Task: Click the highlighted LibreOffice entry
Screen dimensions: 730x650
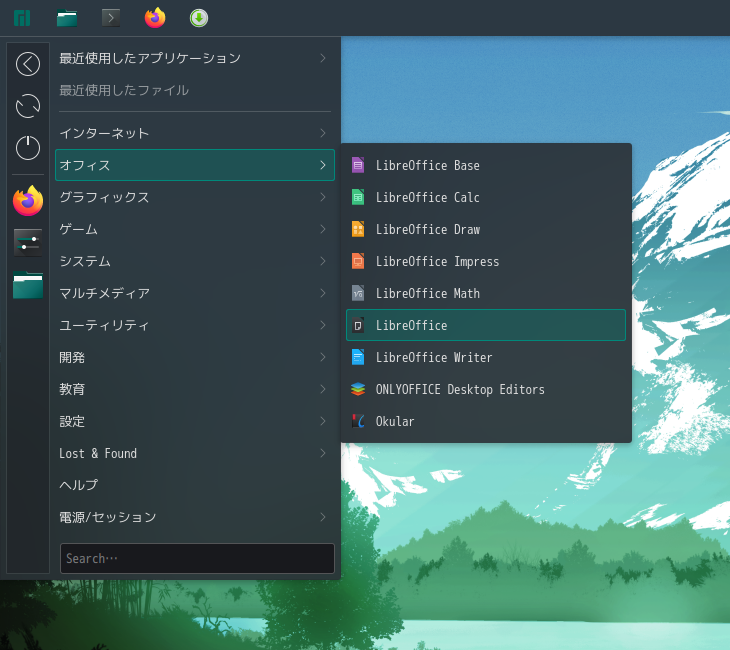Action: (x=486, y=325)
